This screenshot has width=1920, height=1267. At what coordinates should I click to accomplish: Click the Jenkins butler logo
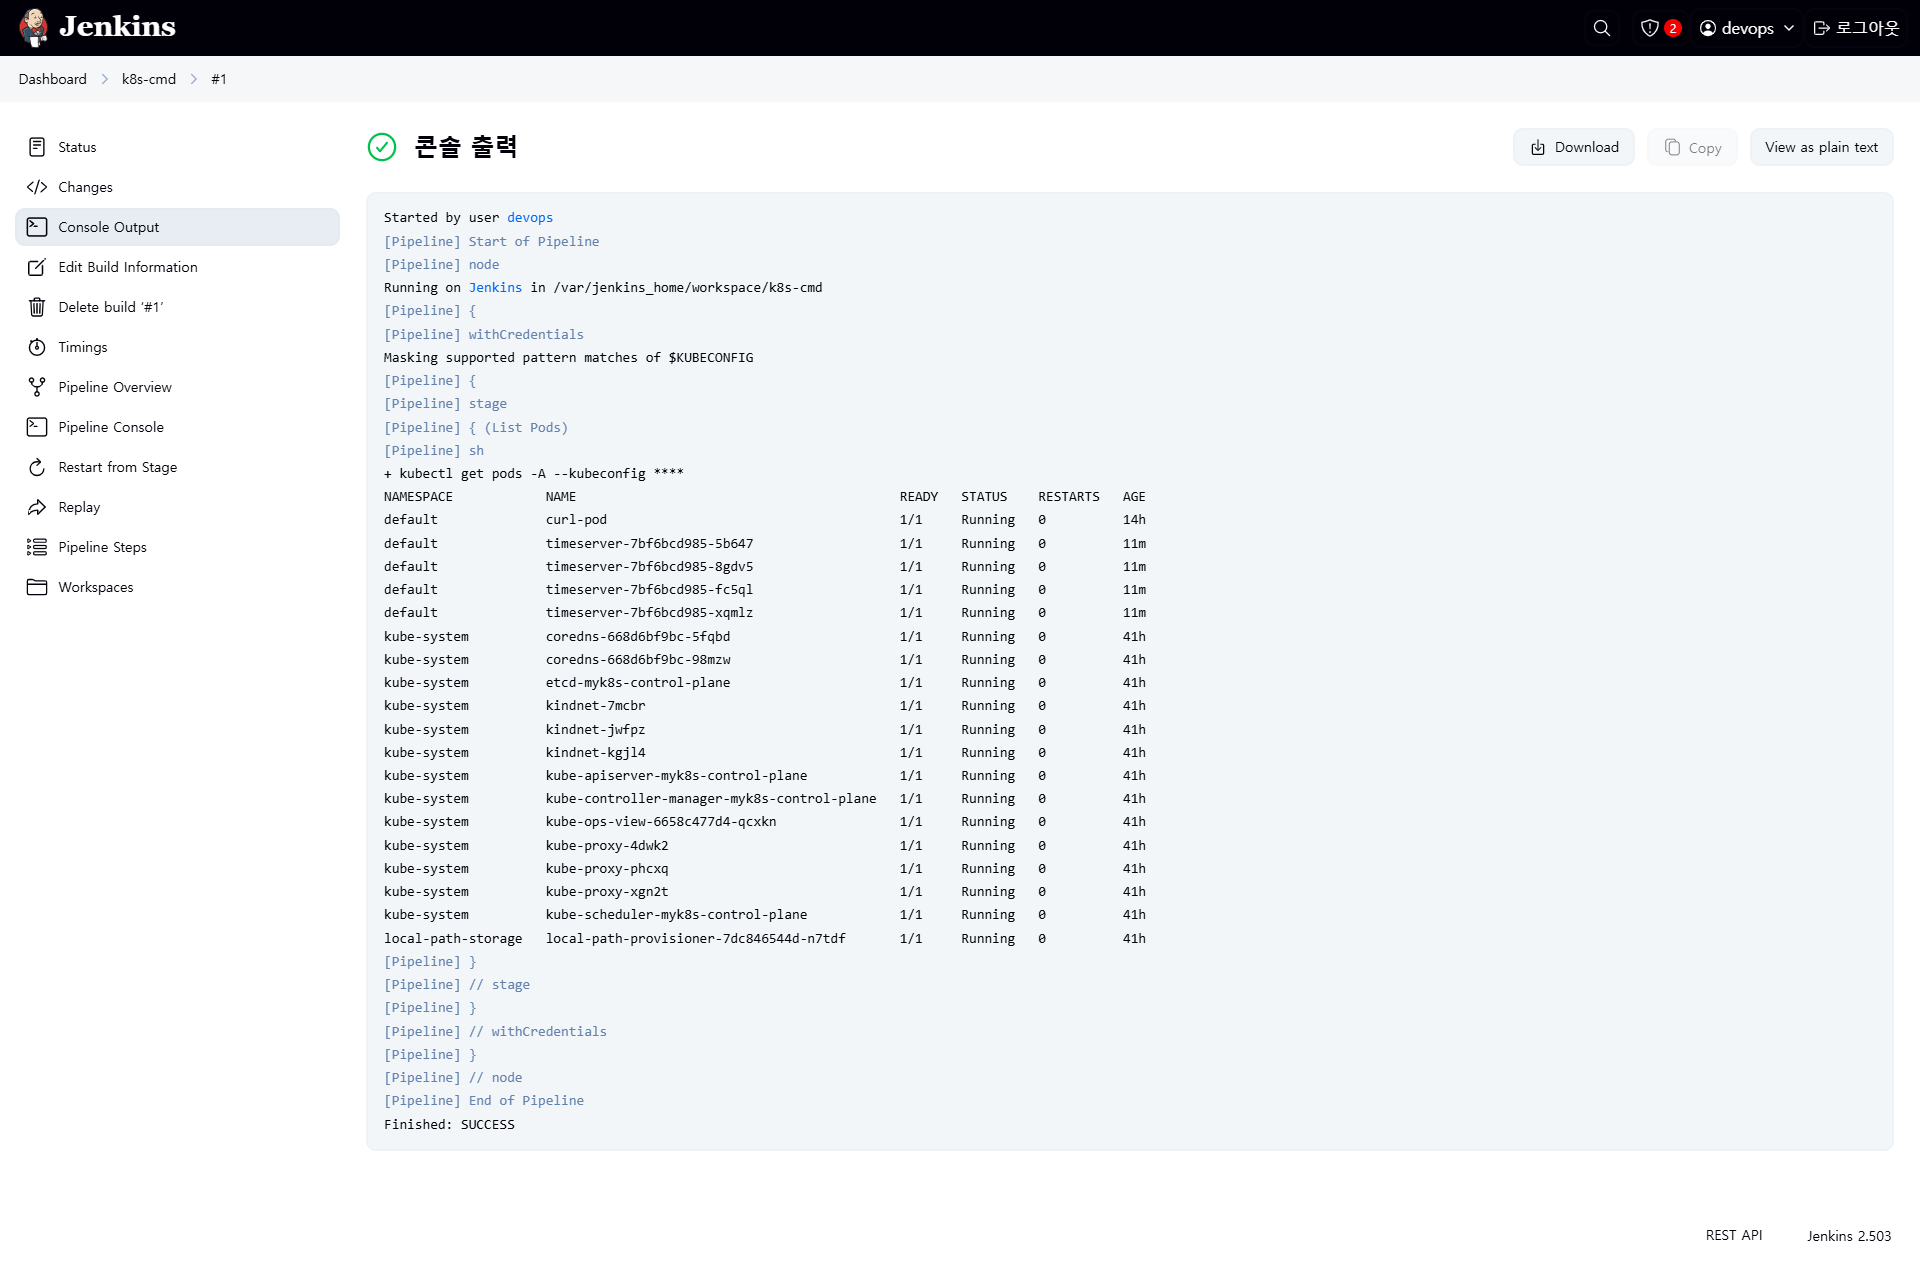pos(34,27)
